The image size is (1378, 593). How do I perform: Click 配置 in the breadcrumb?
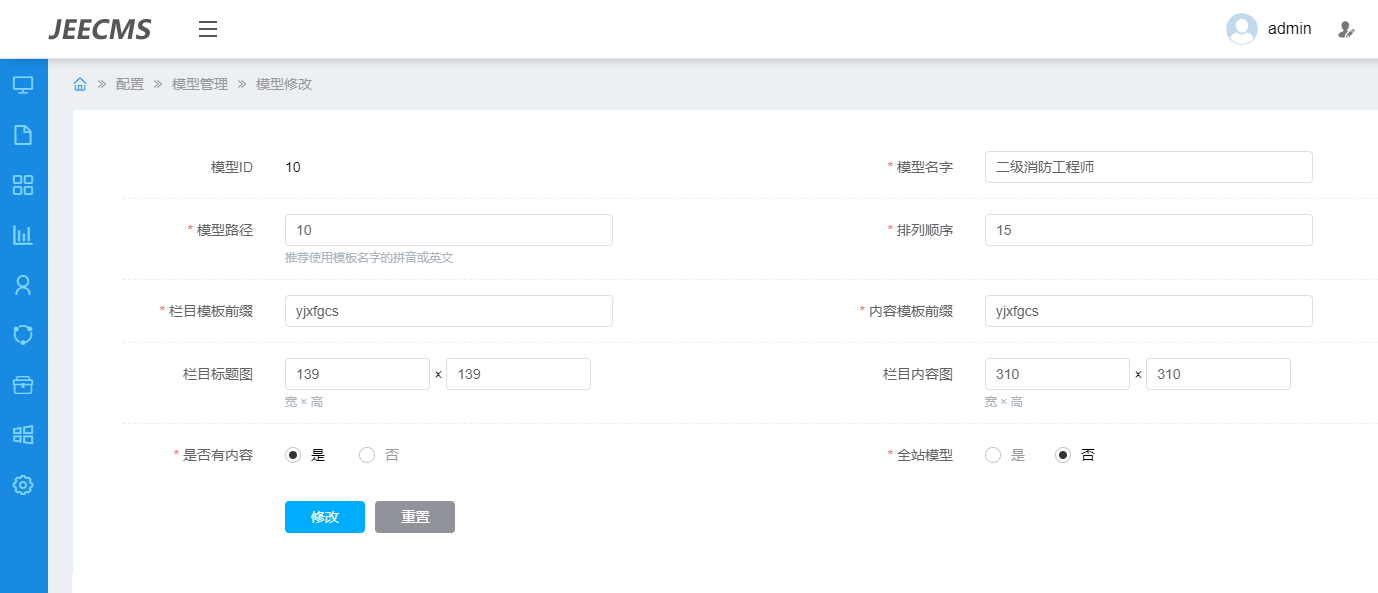(130, 84)
